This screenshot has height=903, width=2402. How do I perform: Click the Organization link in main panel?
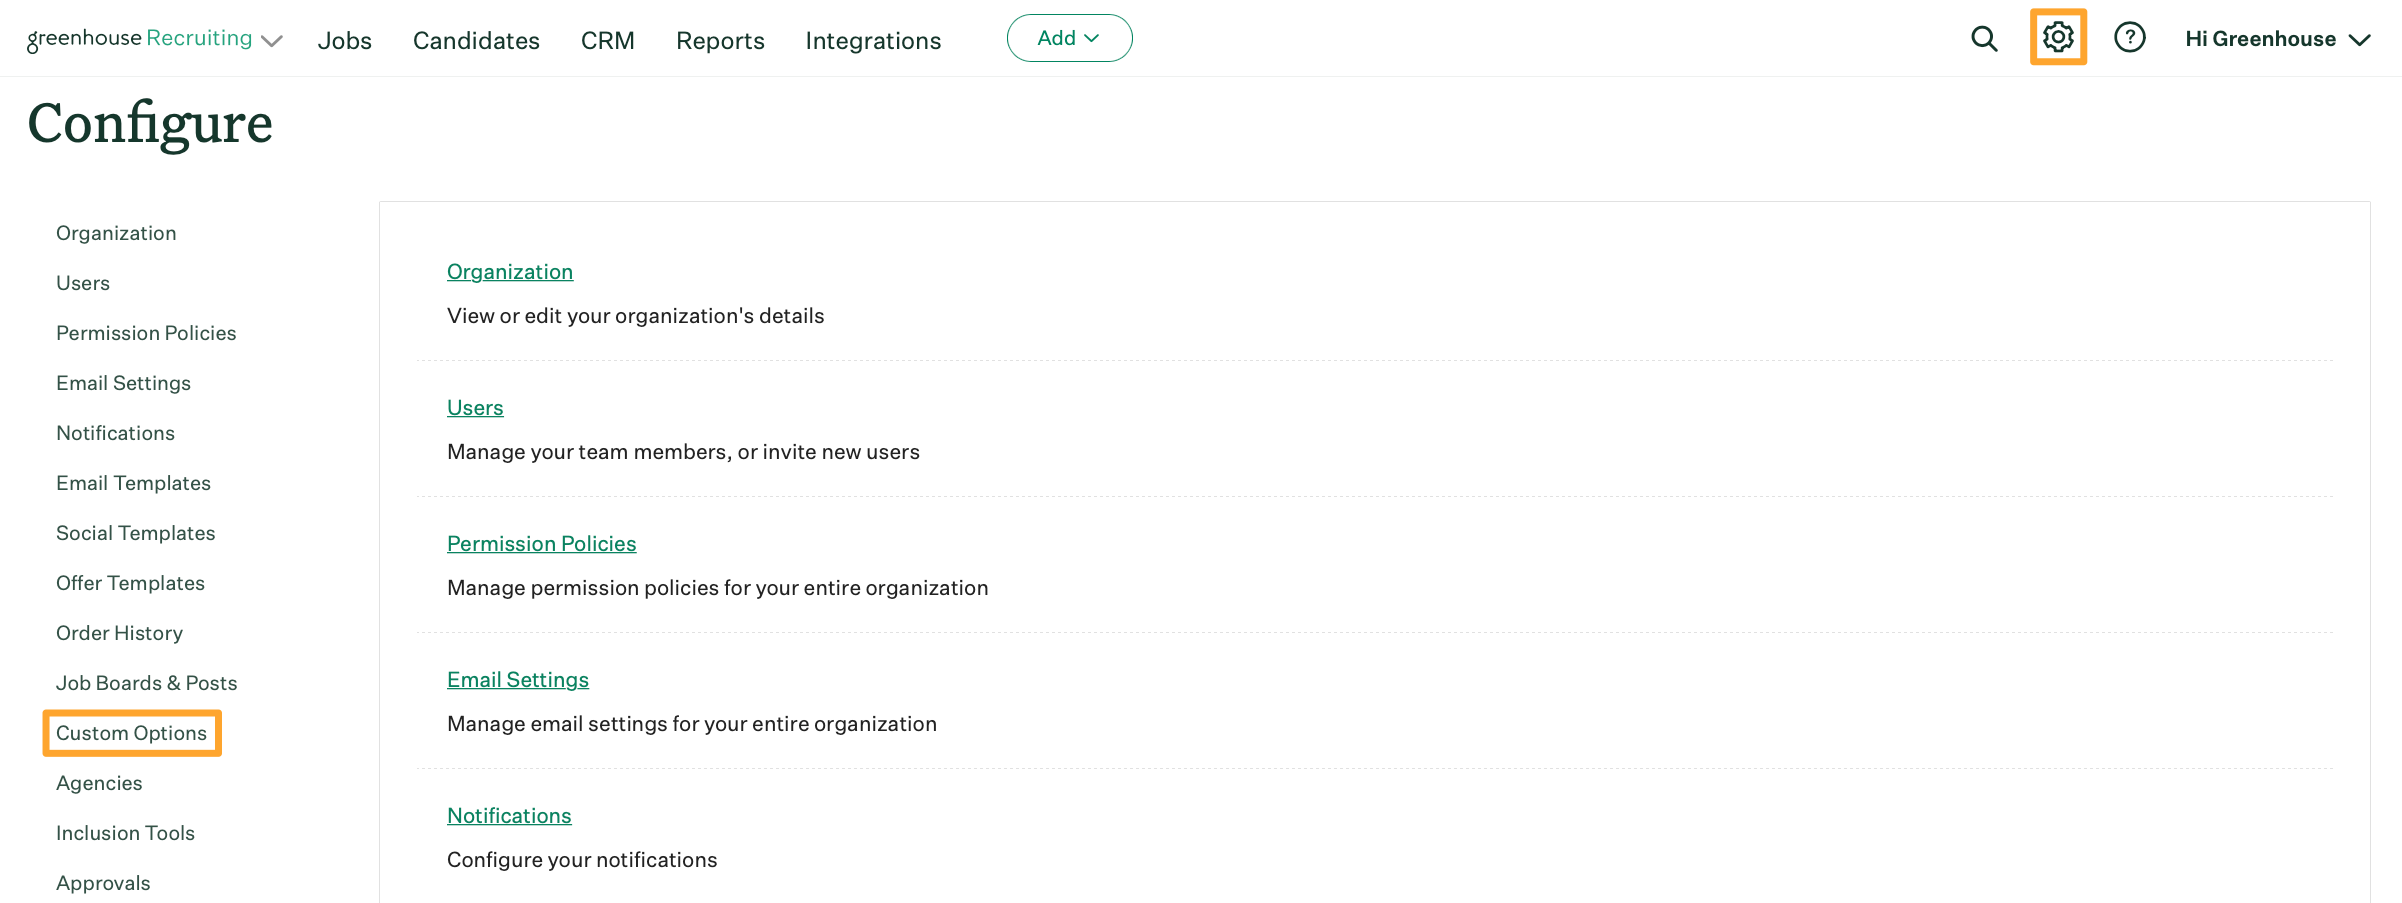point(510,272)
